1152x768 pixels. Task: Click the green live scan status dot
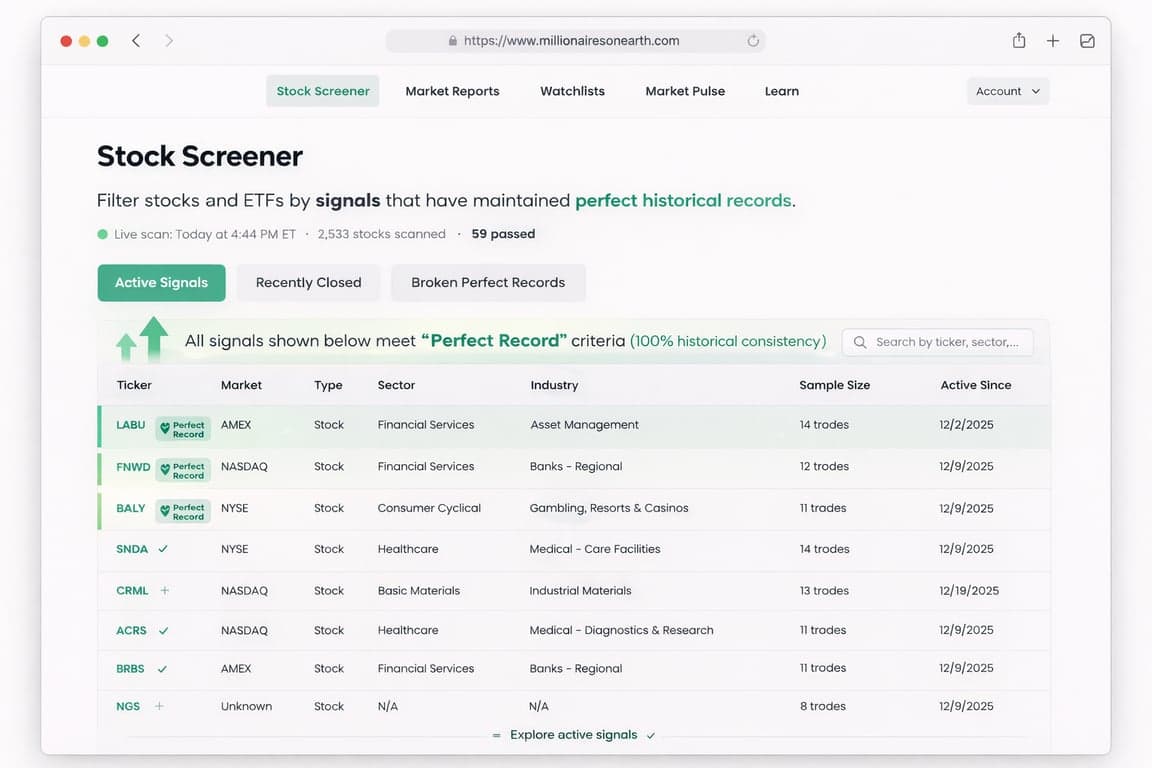[x=101, y=233]
